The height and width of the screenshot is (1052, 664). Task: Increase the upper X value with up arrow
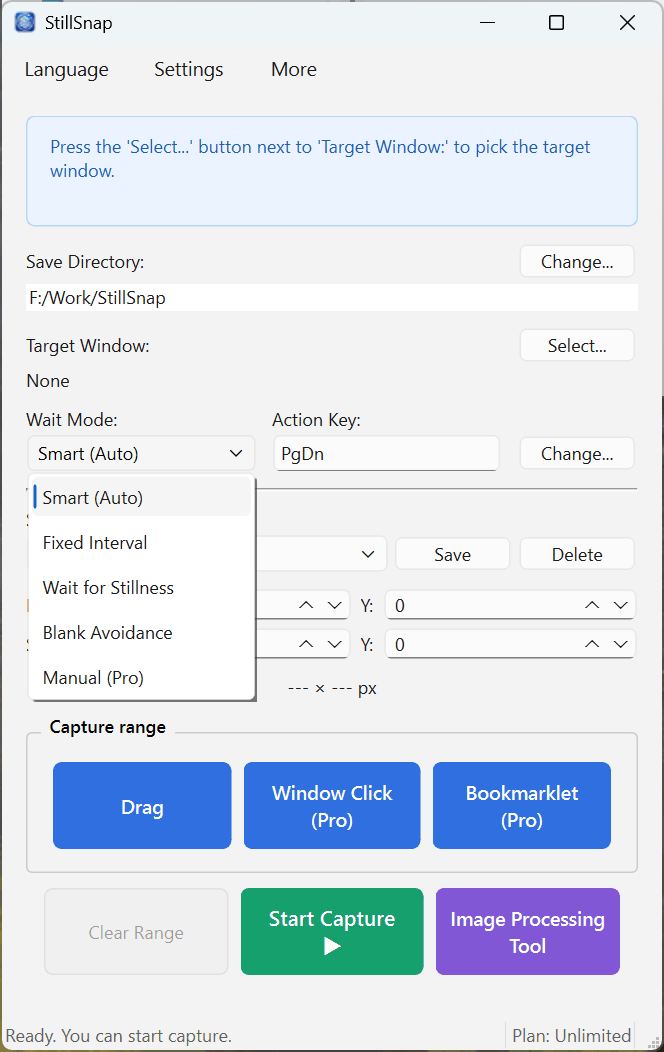click(307, 605)
